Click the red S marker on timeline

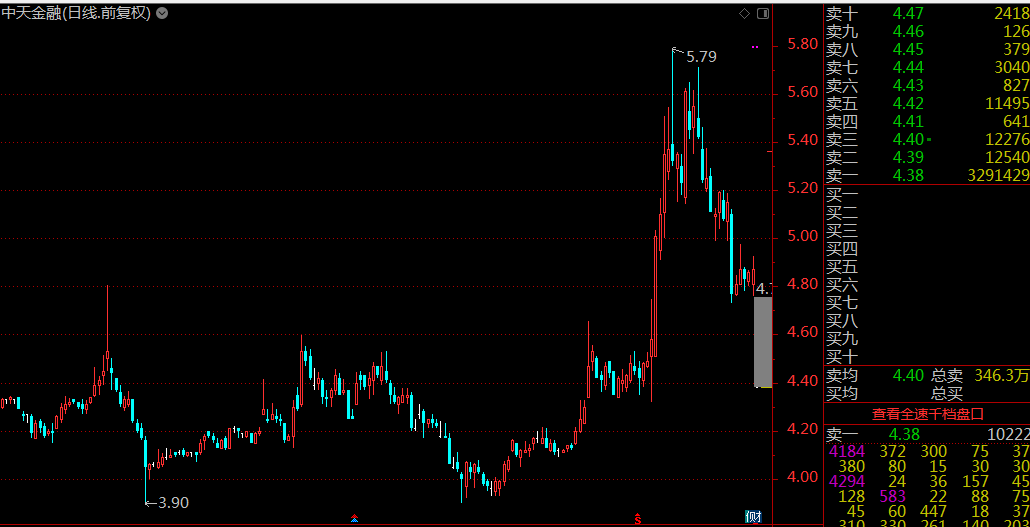pos(637,518)
